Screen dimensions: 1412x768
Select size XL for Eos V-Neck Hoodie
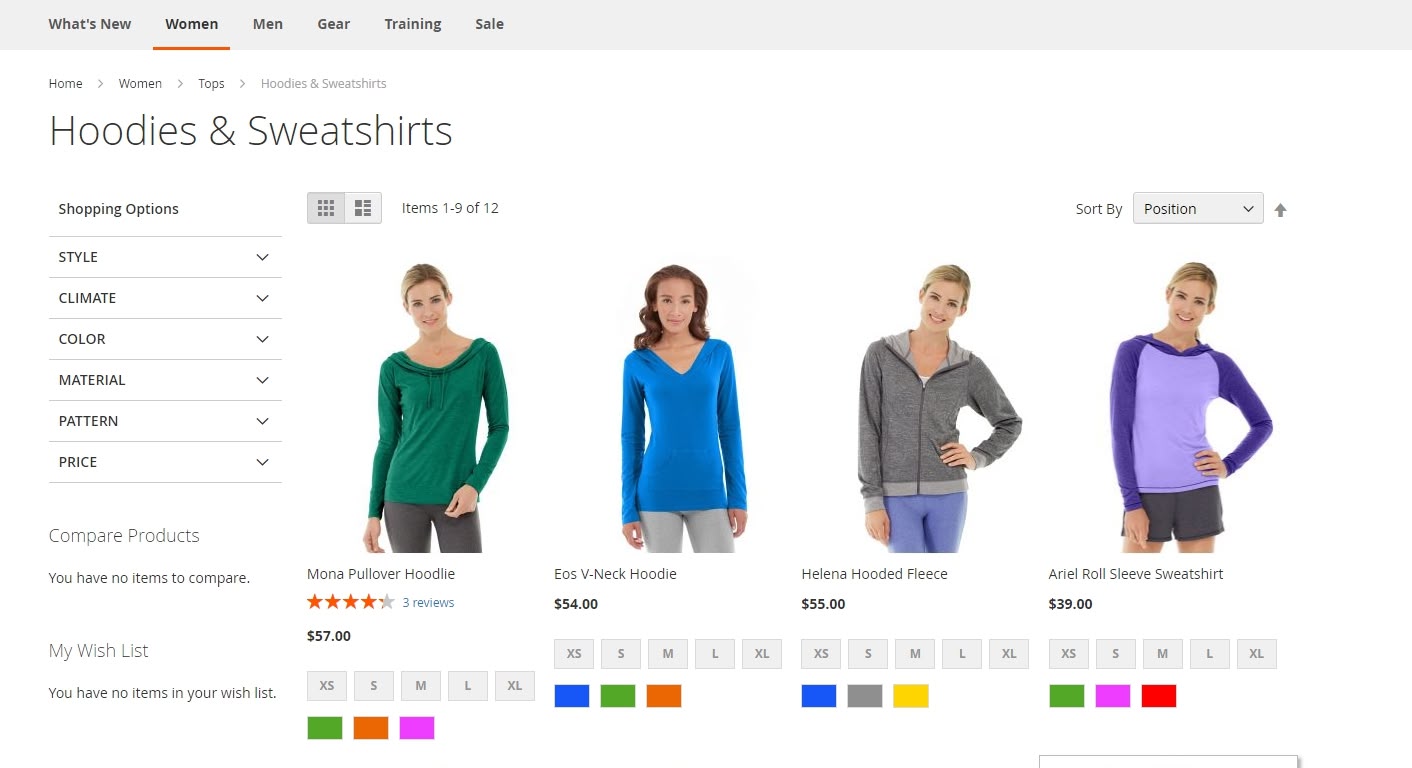[762, 654]
